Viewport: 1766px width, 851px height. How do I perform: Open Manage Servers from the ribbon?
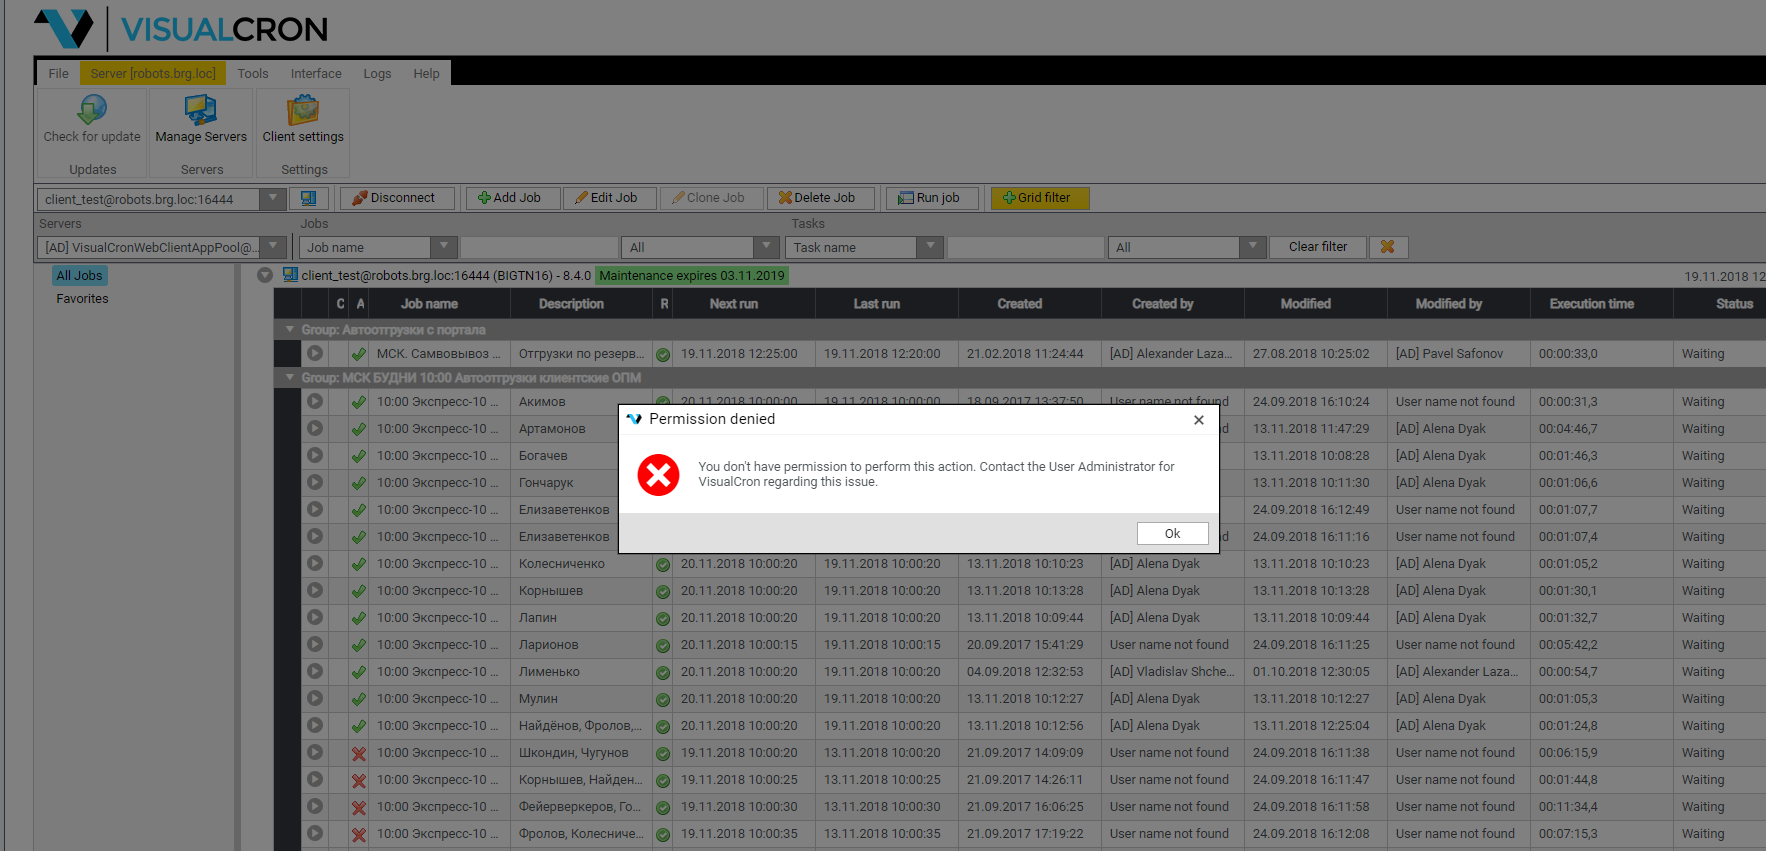pyautogui.click(x=200, y=110)
